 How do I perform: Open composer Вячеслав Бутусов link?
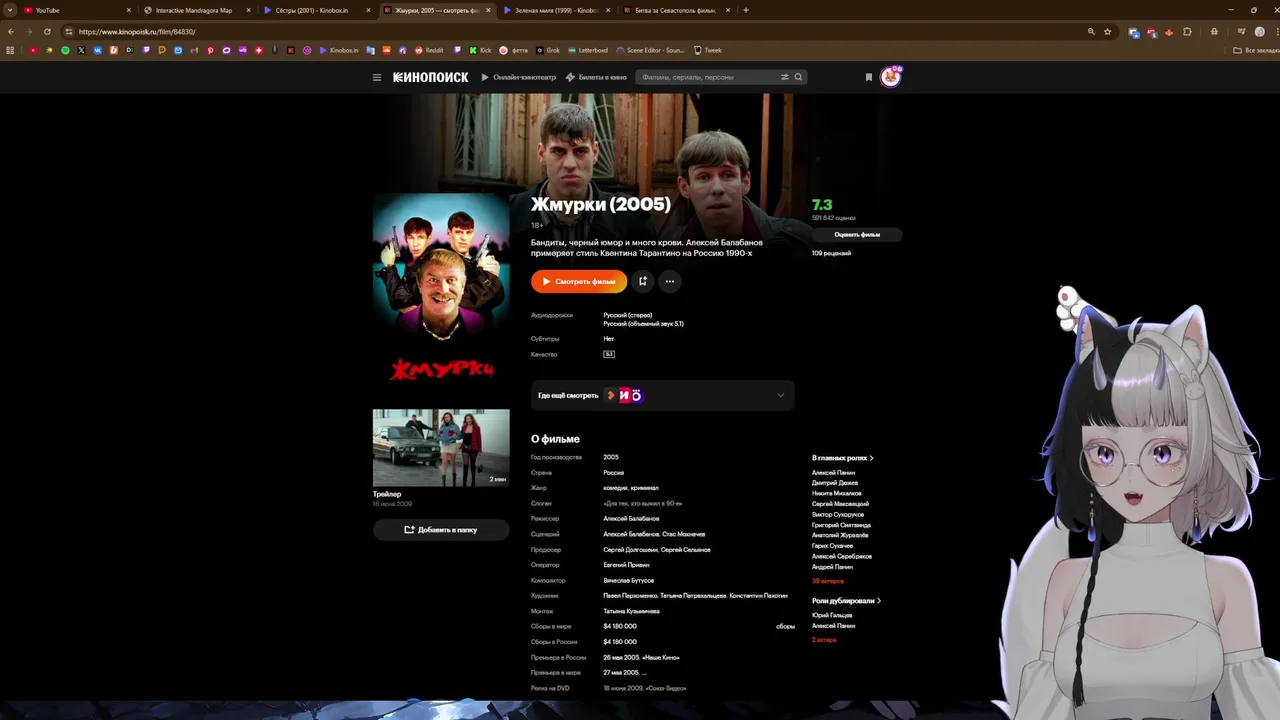[628, 580]
